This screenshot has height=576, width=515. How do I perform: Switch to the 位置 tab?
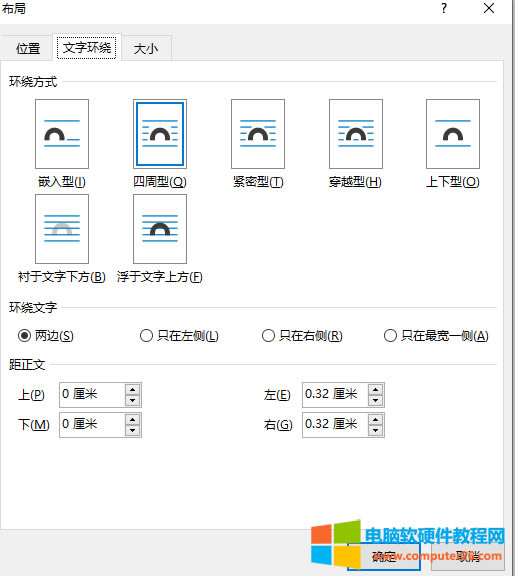[28, 48]
